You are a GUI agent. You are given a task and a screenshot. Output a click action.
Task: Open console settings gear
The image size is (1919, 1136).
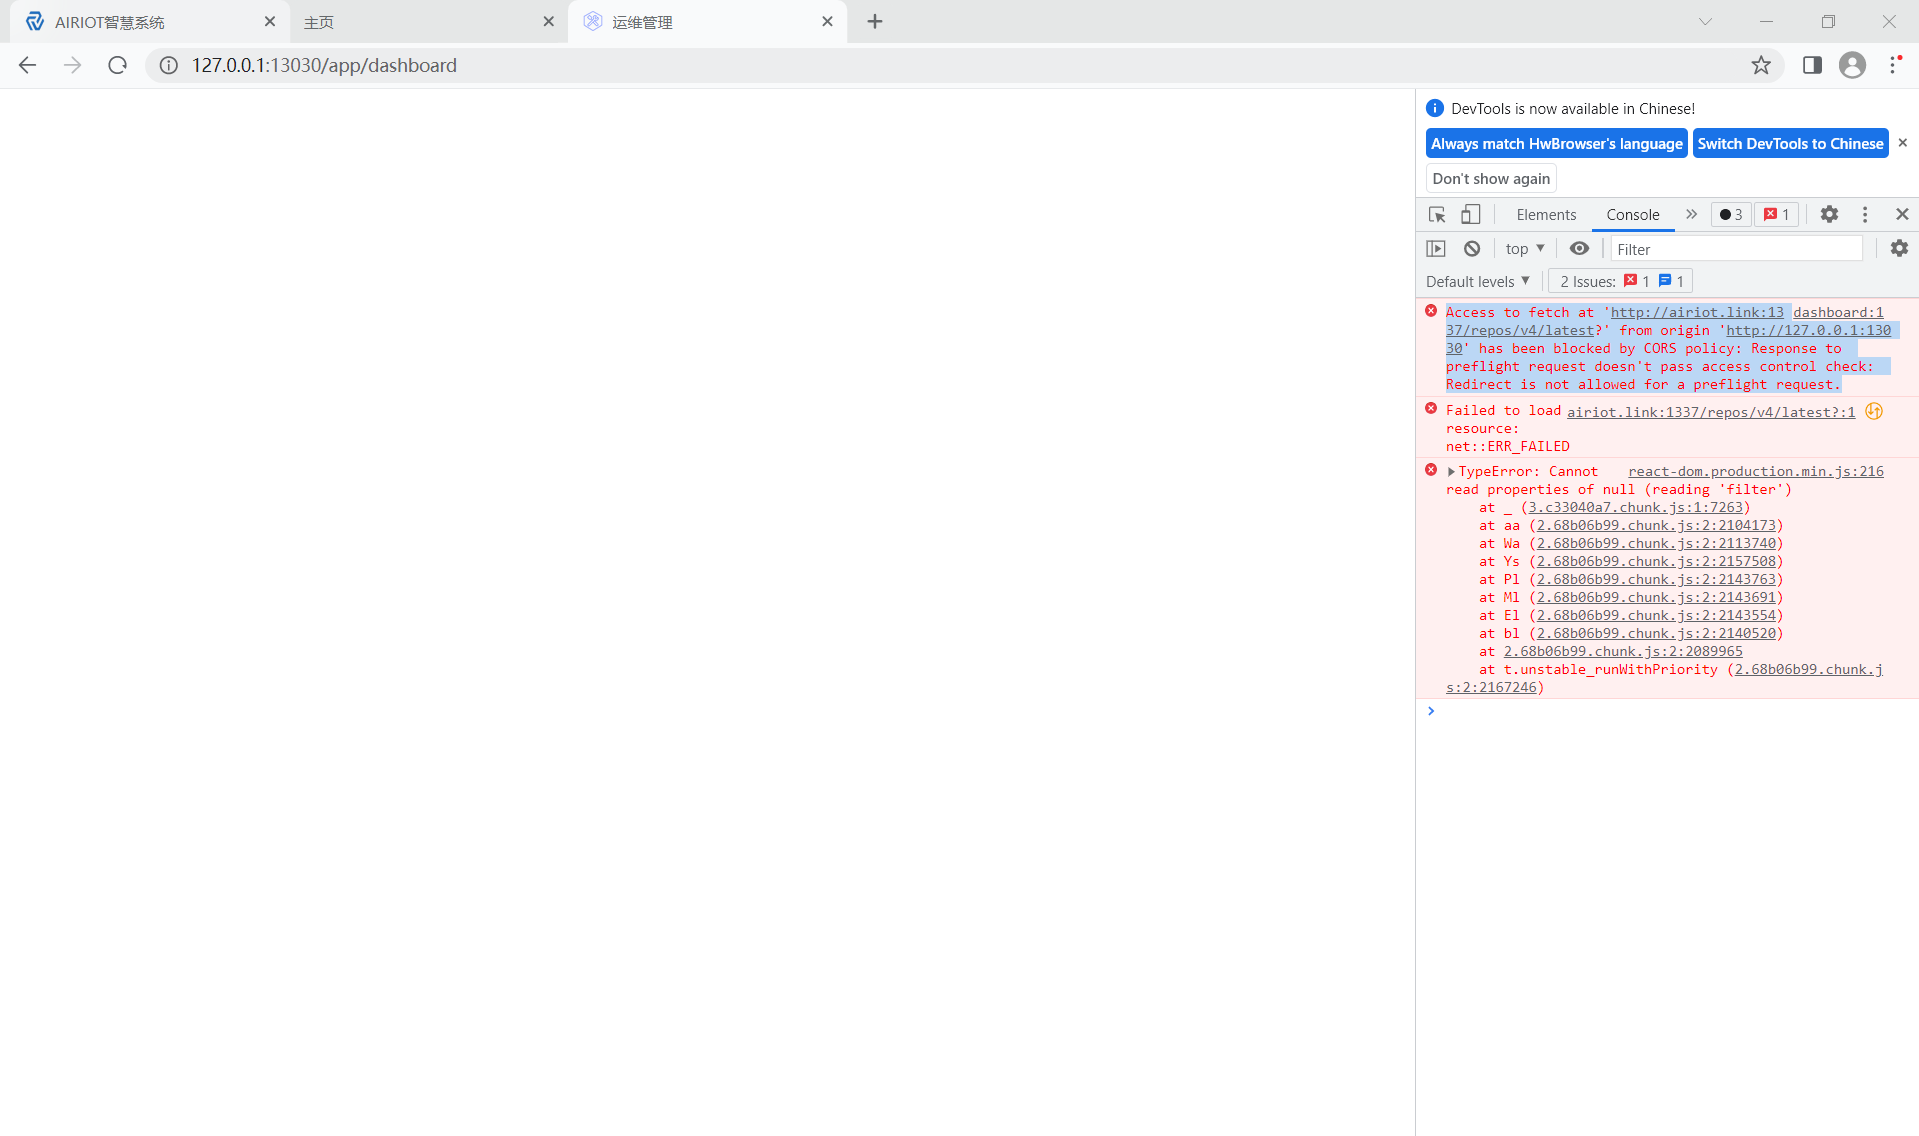coord(1899,248)
